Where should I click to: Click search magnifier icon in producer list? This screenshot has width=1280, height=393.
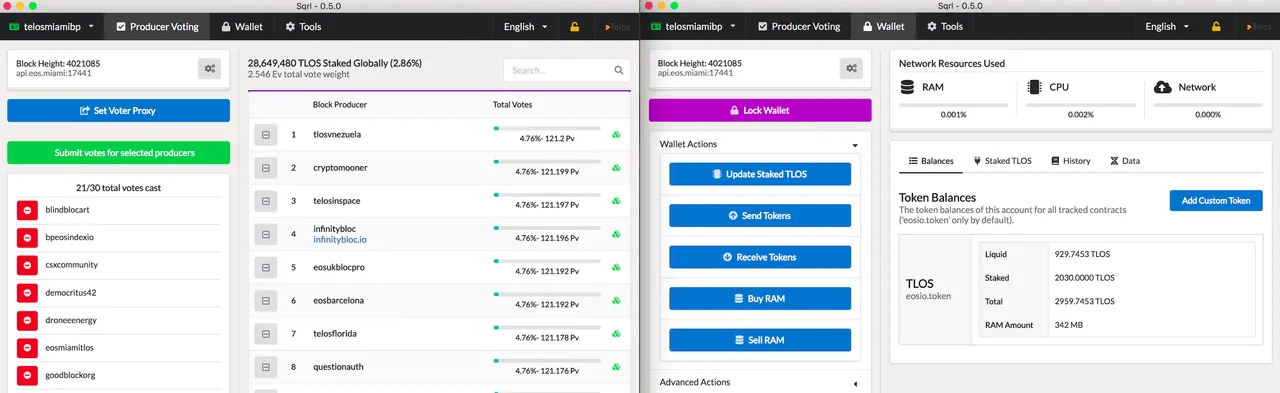(x=619, y=70)
